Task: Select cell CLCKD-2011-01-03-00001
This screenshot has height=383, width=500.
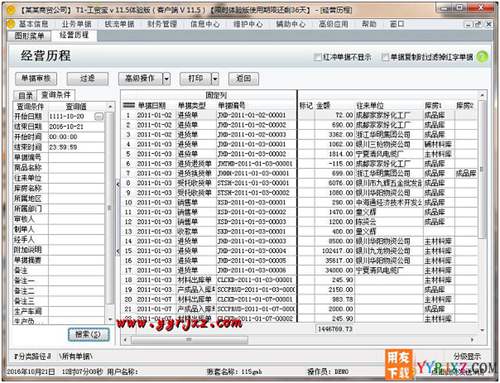Action: click(x=256, y=280)
